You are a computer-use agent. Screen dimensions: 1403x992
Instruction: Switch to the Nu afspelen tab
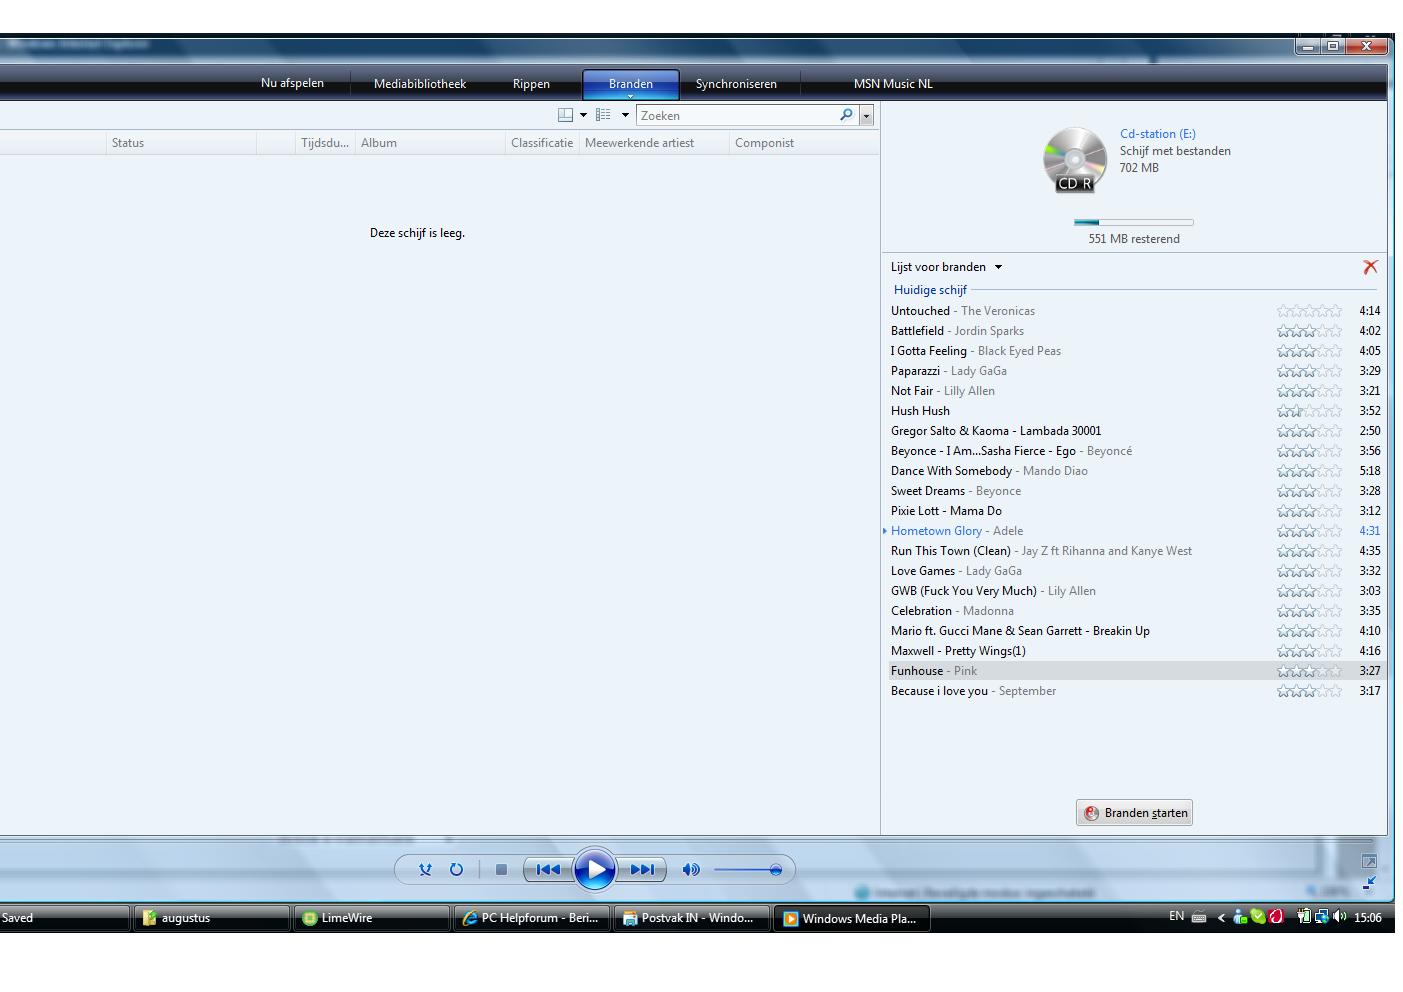292,83
